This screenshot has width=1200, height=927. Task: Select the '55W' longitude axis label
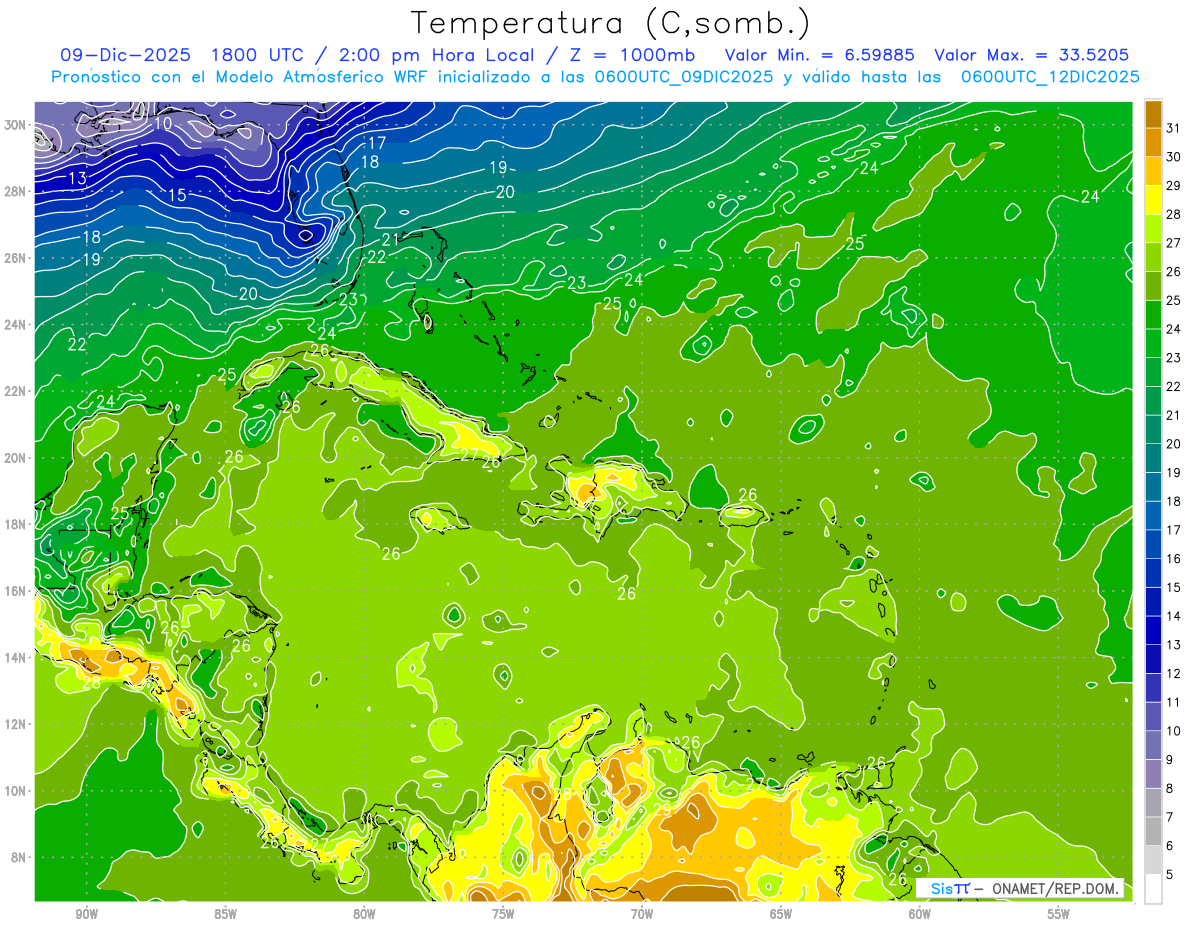pos(1059,914)
